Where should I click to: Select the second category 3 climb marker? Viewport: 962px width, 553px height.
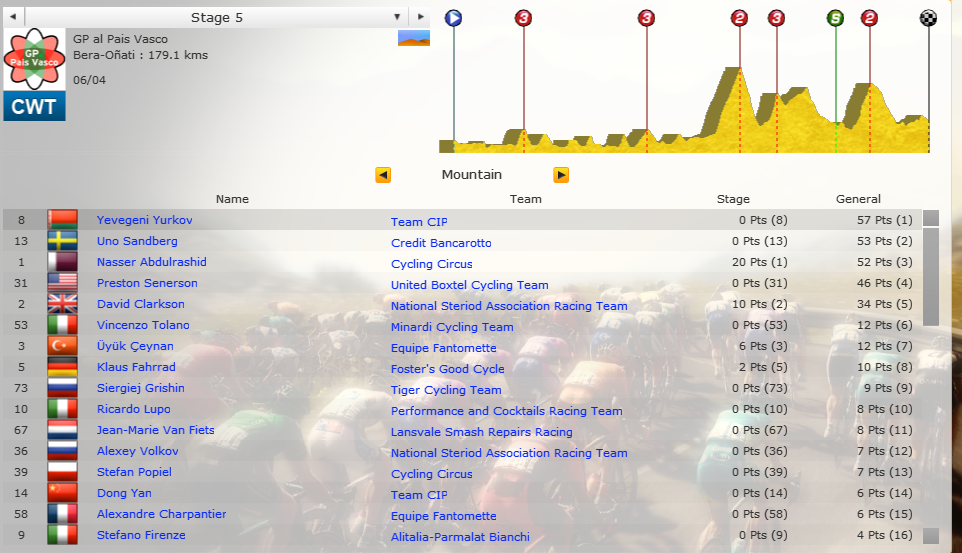point(646,18)
